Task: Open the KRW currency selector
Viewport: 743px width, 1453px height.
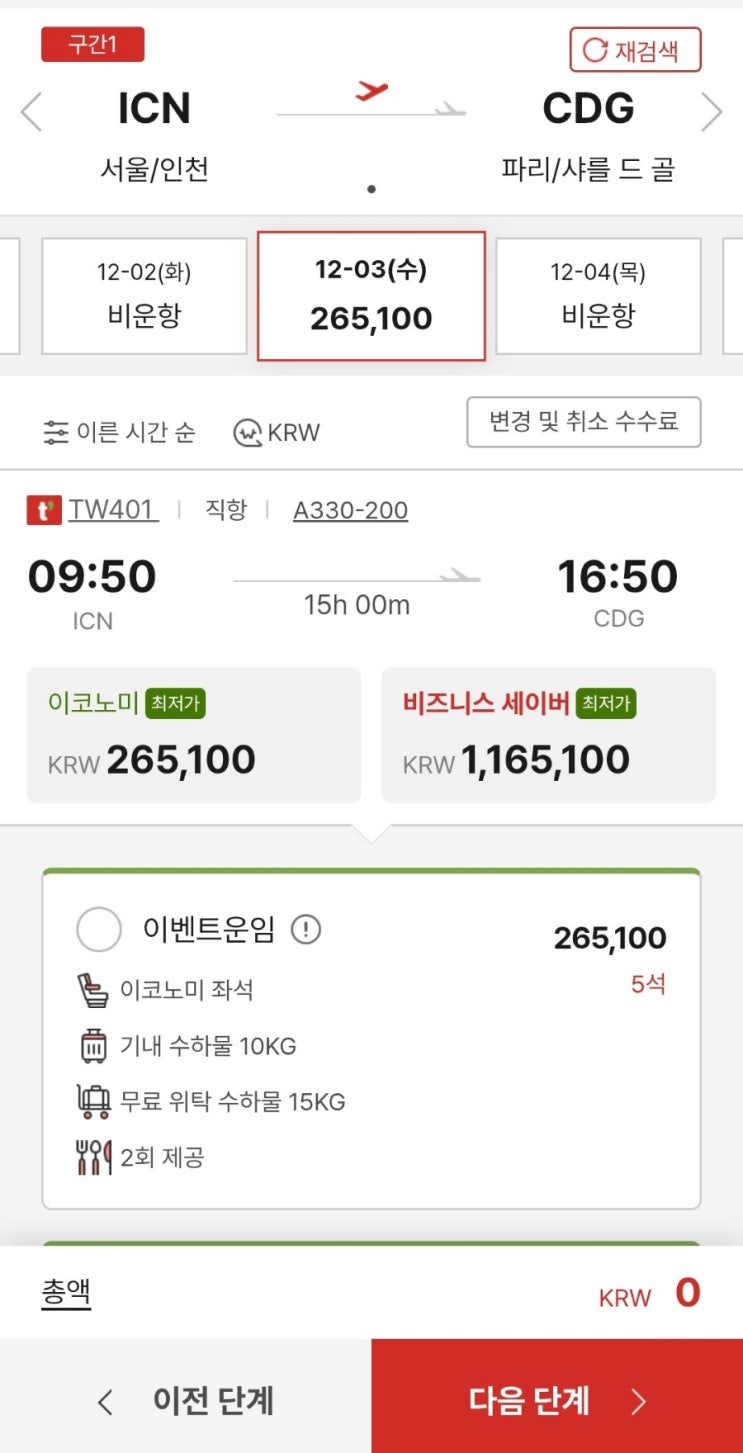Action: pyautogui.click(x=277, y=432)
